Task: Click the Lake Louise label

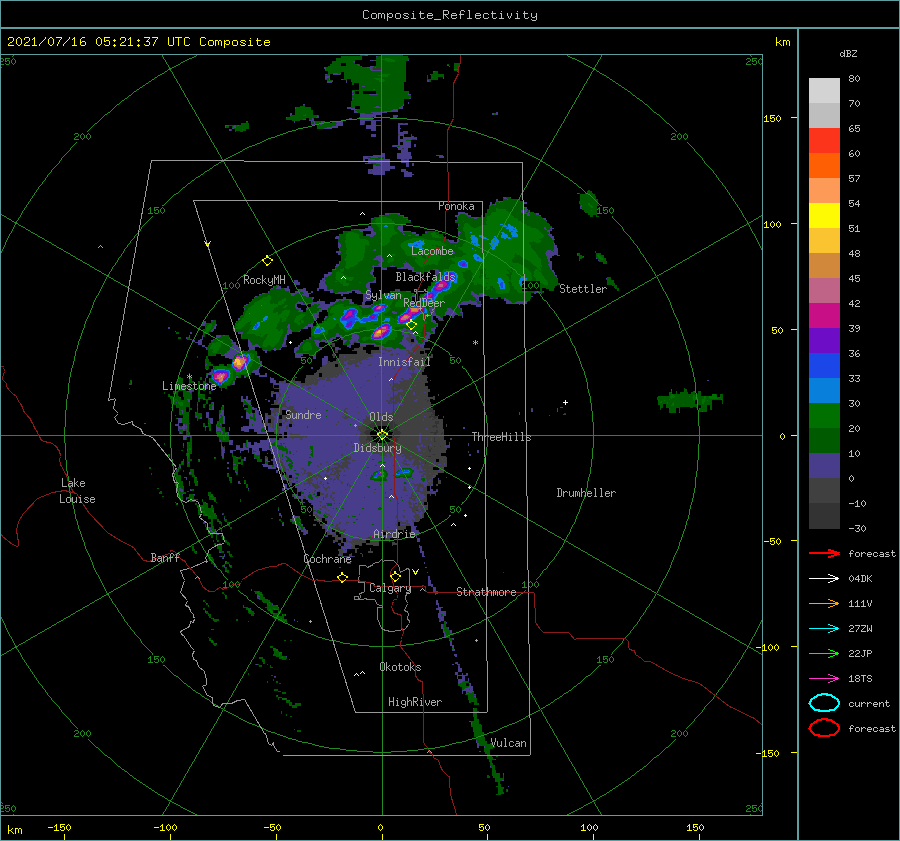Action: (77, 491)
